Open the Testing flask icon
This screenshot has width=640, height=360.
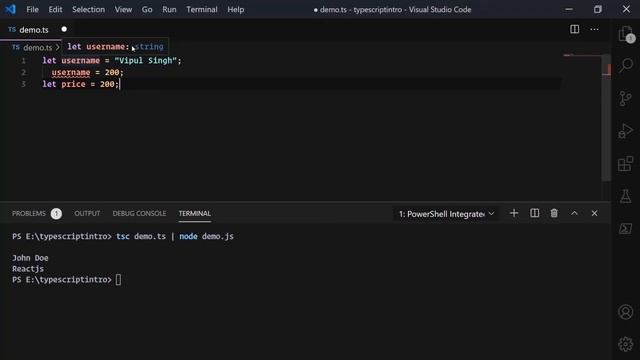tap(625, 196)
